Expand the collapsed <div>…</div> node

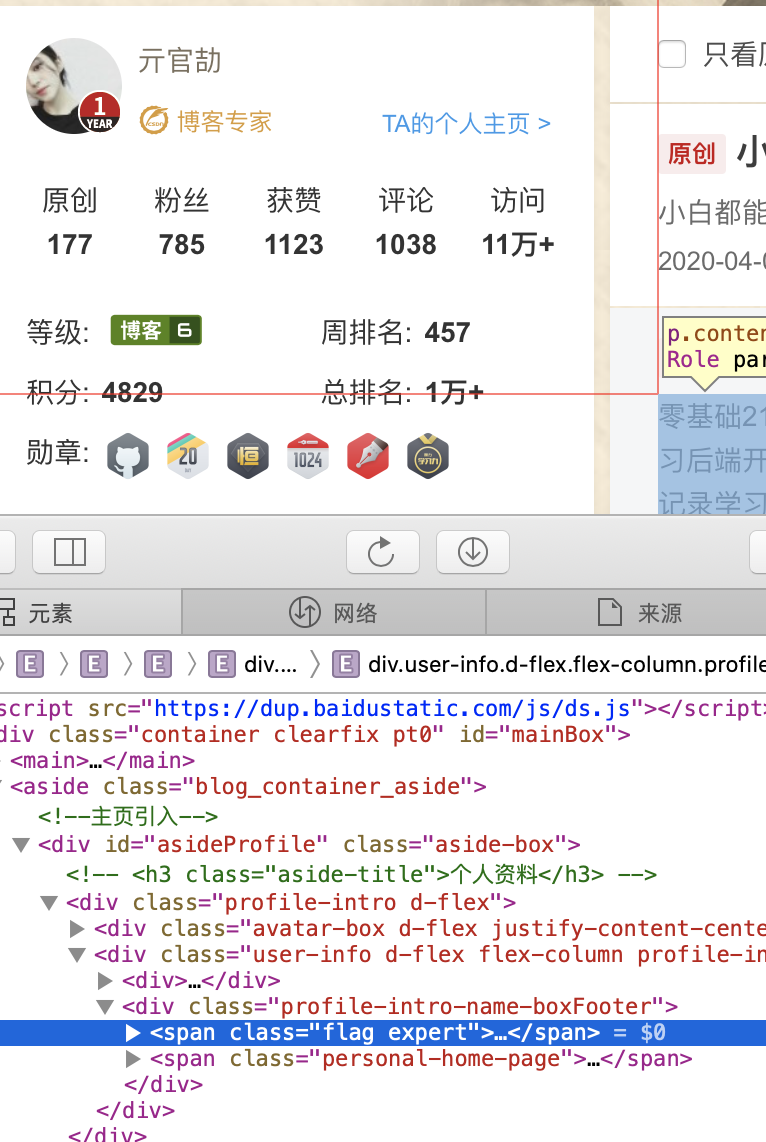pos(106,981)
